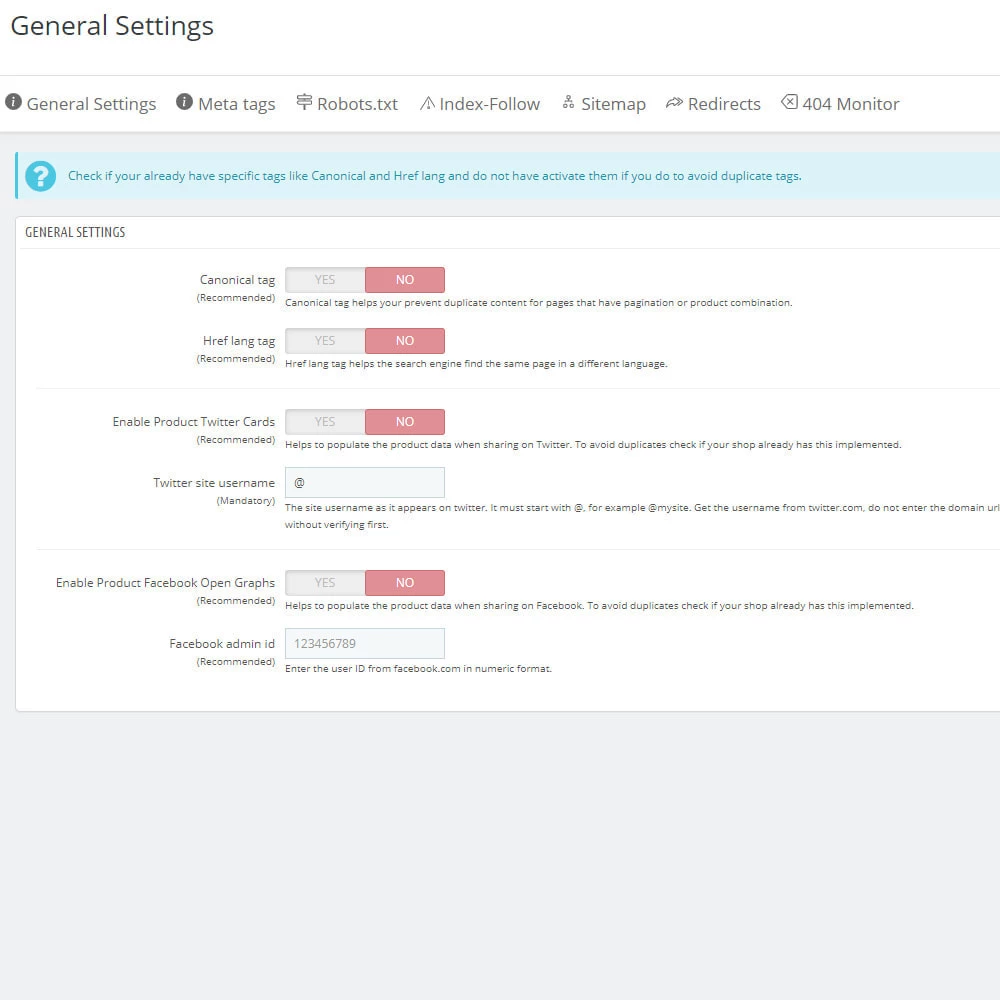
Task: Click the info icon beside Meta tags
Action: pyautogui.click(x=184, y=102)
